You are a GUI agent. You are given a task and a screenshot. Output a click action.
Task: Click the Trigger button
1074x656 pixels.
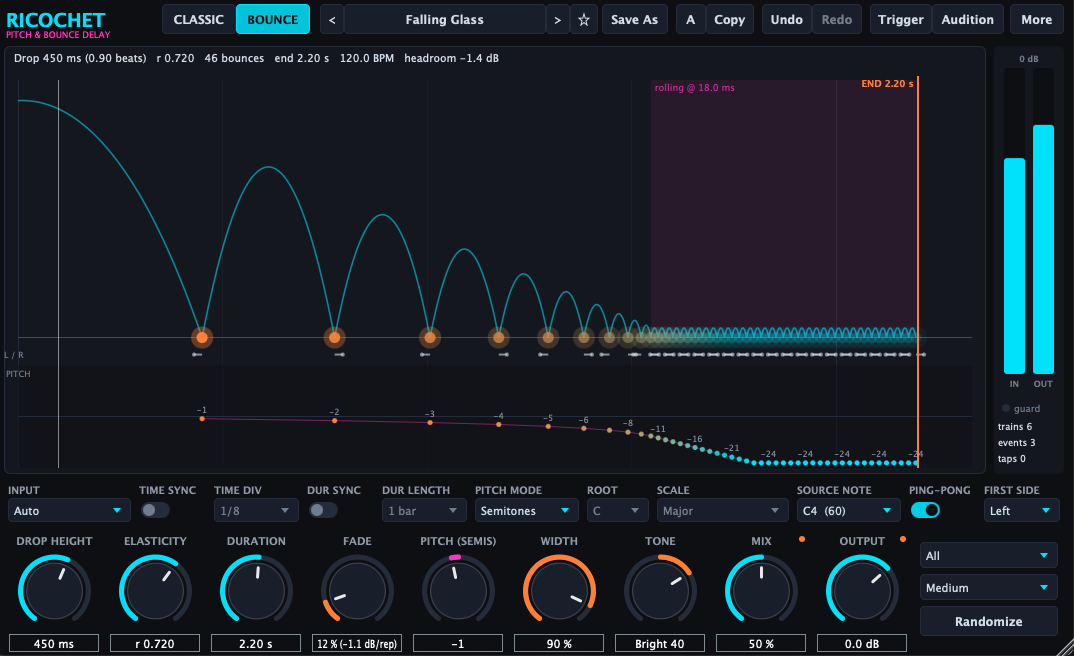tap(901, 19)
